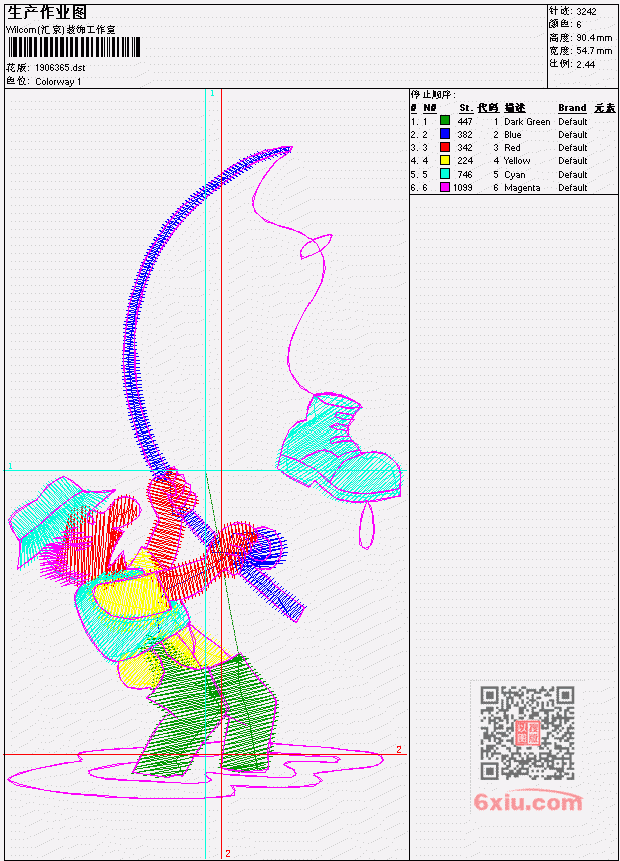620x861 pixels.
Task: Click the scale value 2.44
Action: (x=585, y=64)
